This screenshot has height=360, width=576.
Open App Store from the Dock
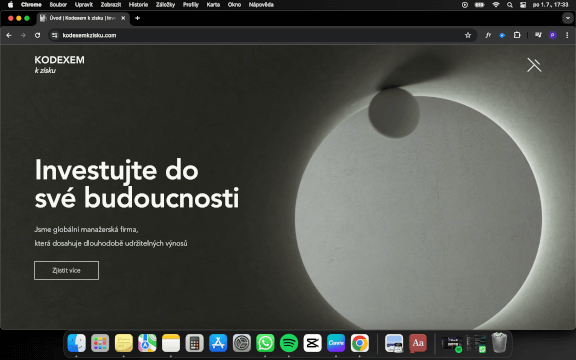click(x=218, y=343)
